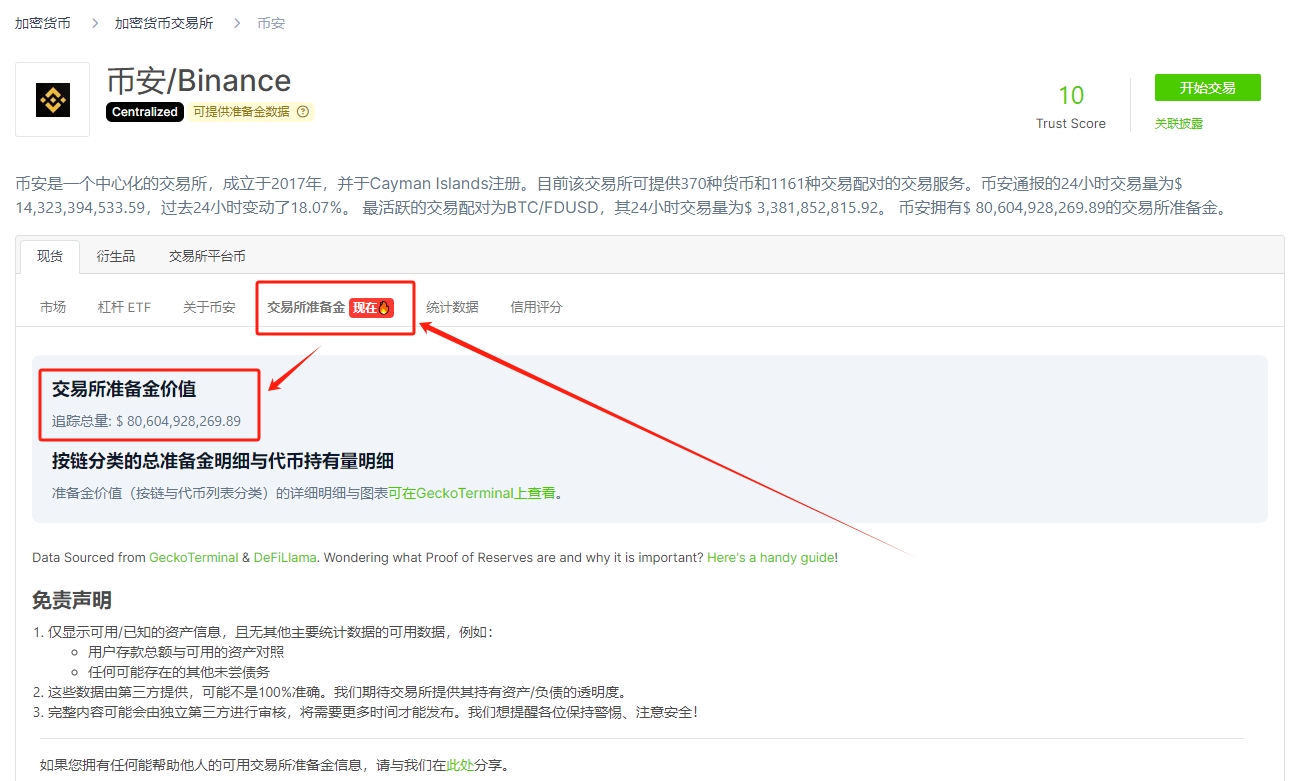Select the 市场 sub-tab

pyautogui.click(x=53, y=307)
